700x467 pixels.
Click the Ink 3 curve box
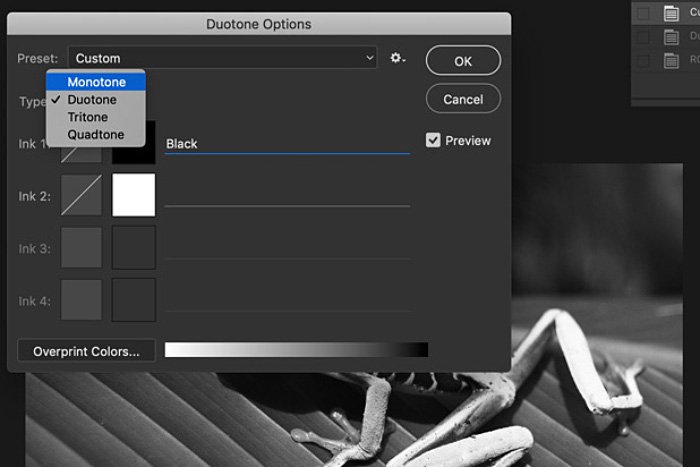(x=82, y=247)
